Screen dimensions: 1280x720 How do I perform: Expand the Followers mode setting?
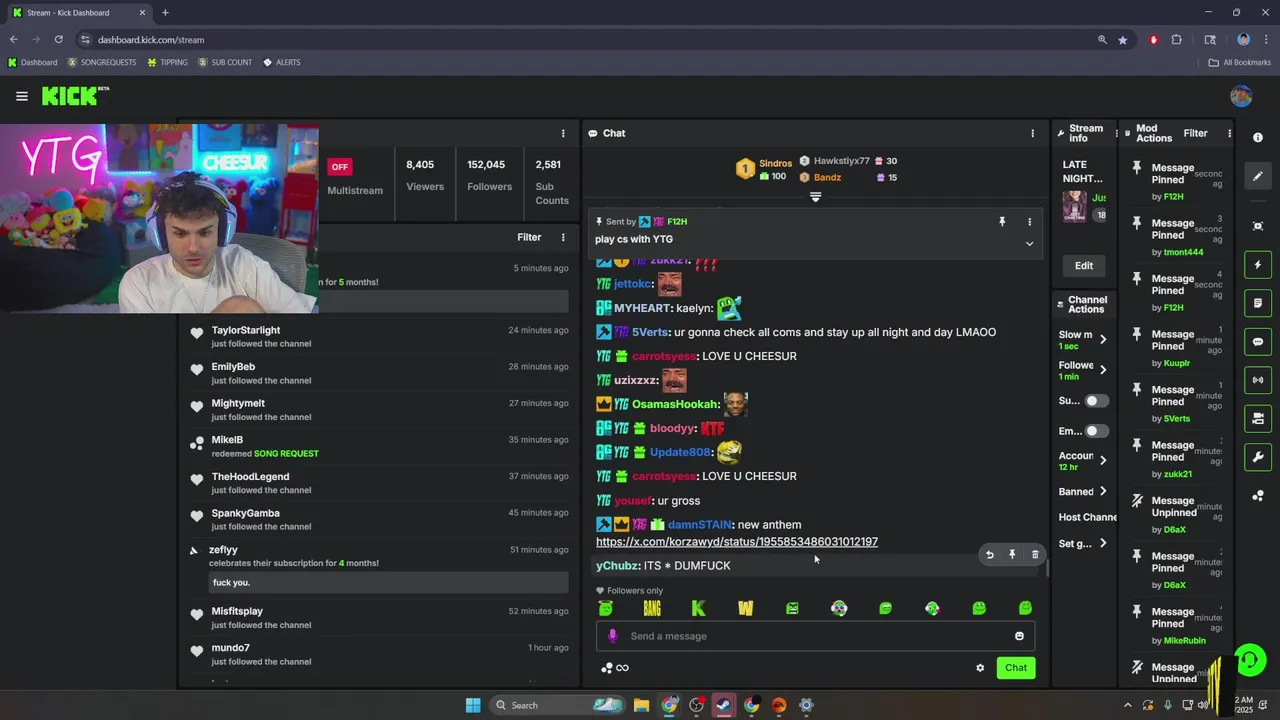1084,370
